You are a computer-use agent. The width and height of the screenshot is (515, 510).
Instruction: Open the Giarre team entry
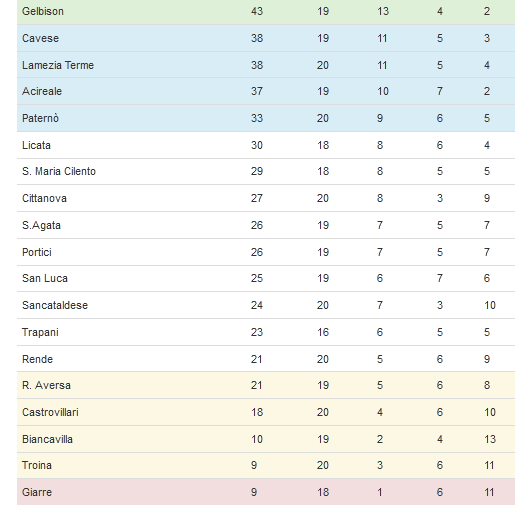click(37, 492)
